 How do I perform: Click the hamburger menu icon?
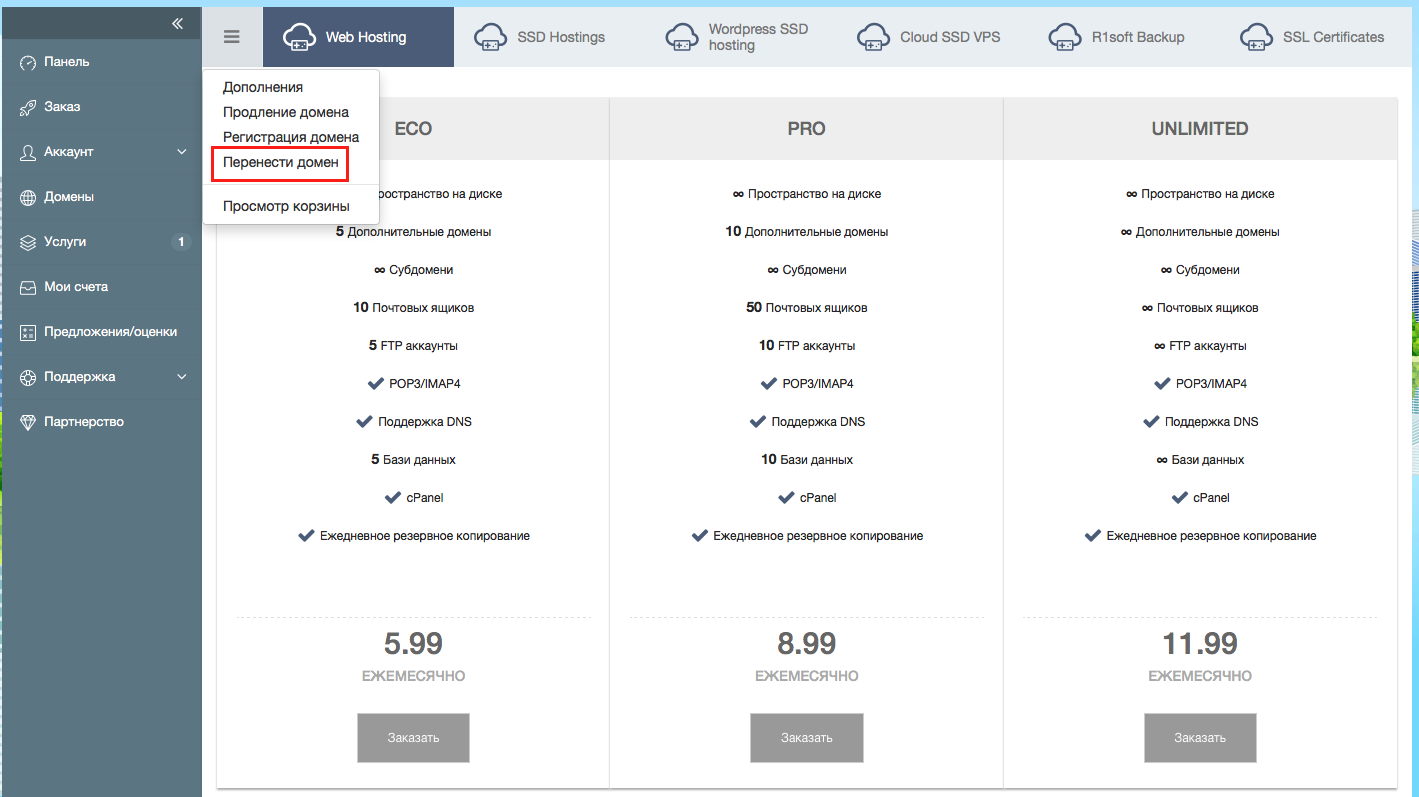tap(232, 37)
